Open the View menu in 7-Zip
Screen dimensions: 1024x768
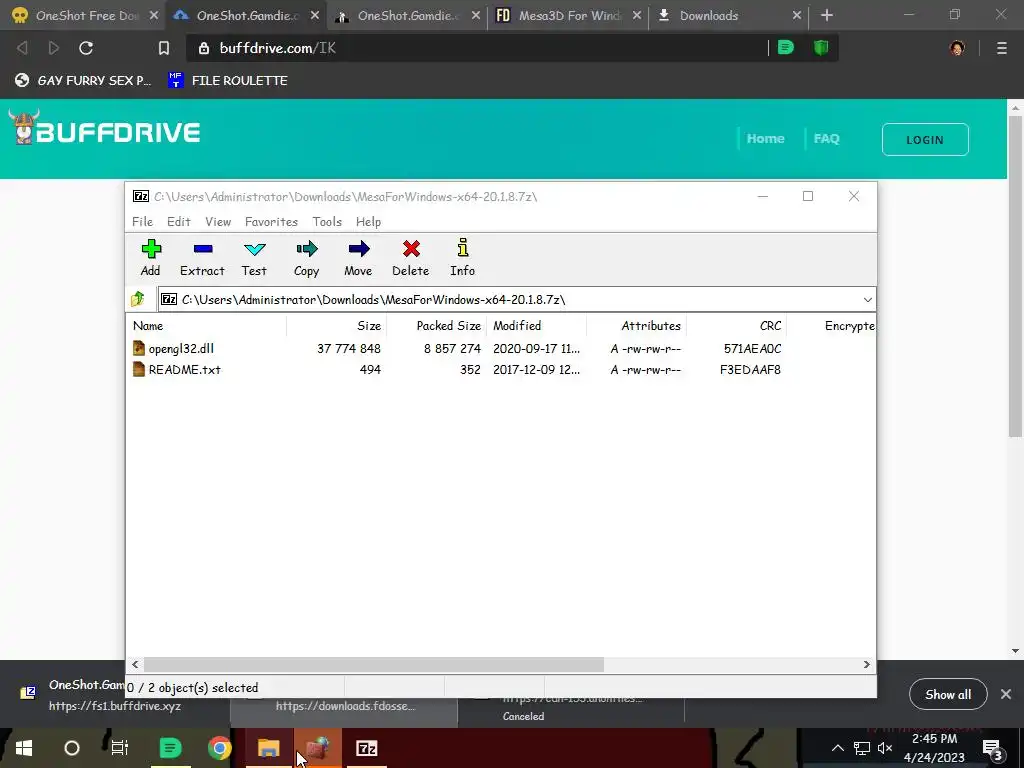[x=218, y=221]
